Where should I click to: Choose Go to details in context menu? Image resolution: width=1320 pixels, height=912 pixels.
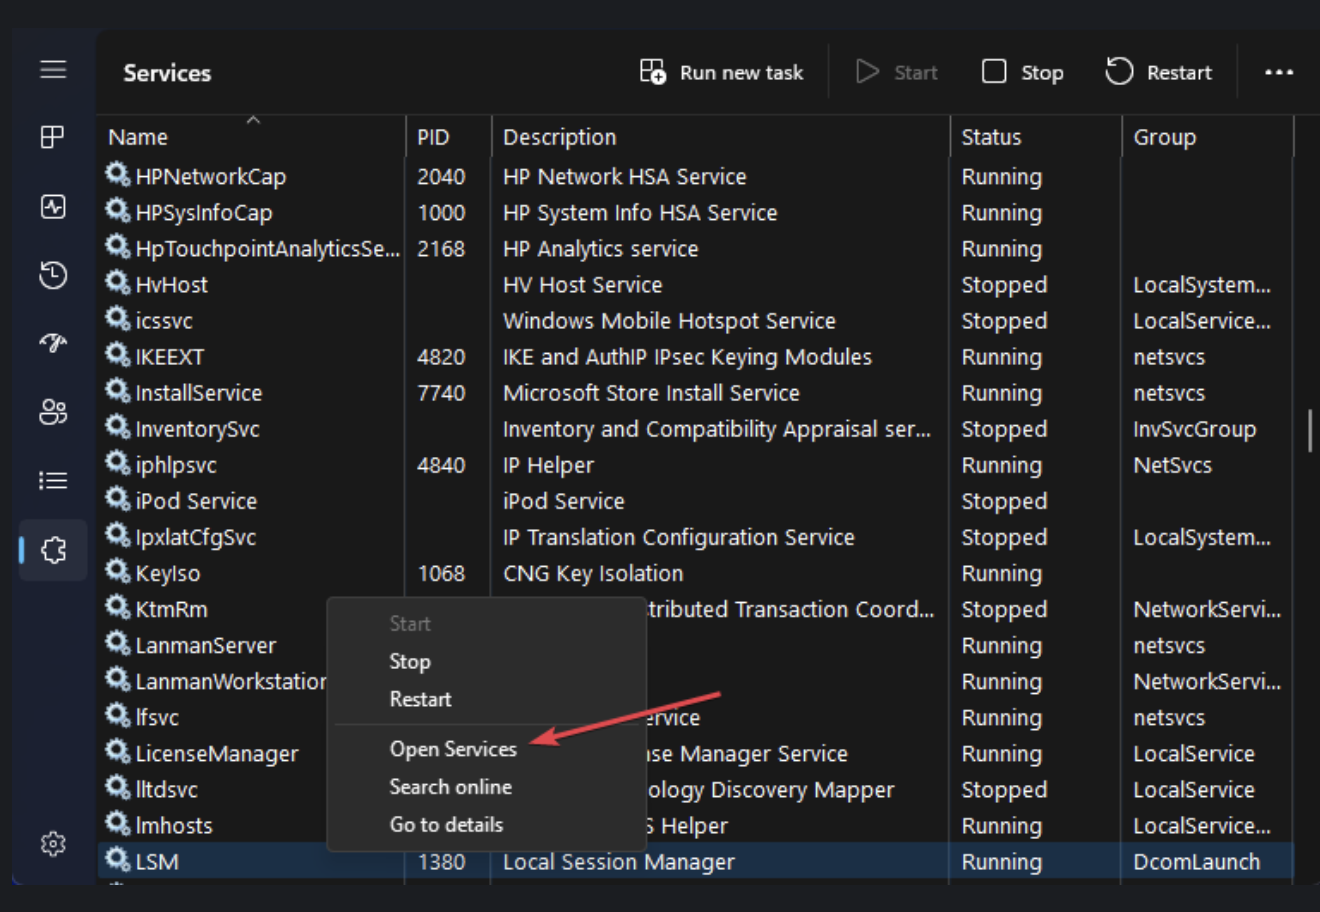click(446, 825)
